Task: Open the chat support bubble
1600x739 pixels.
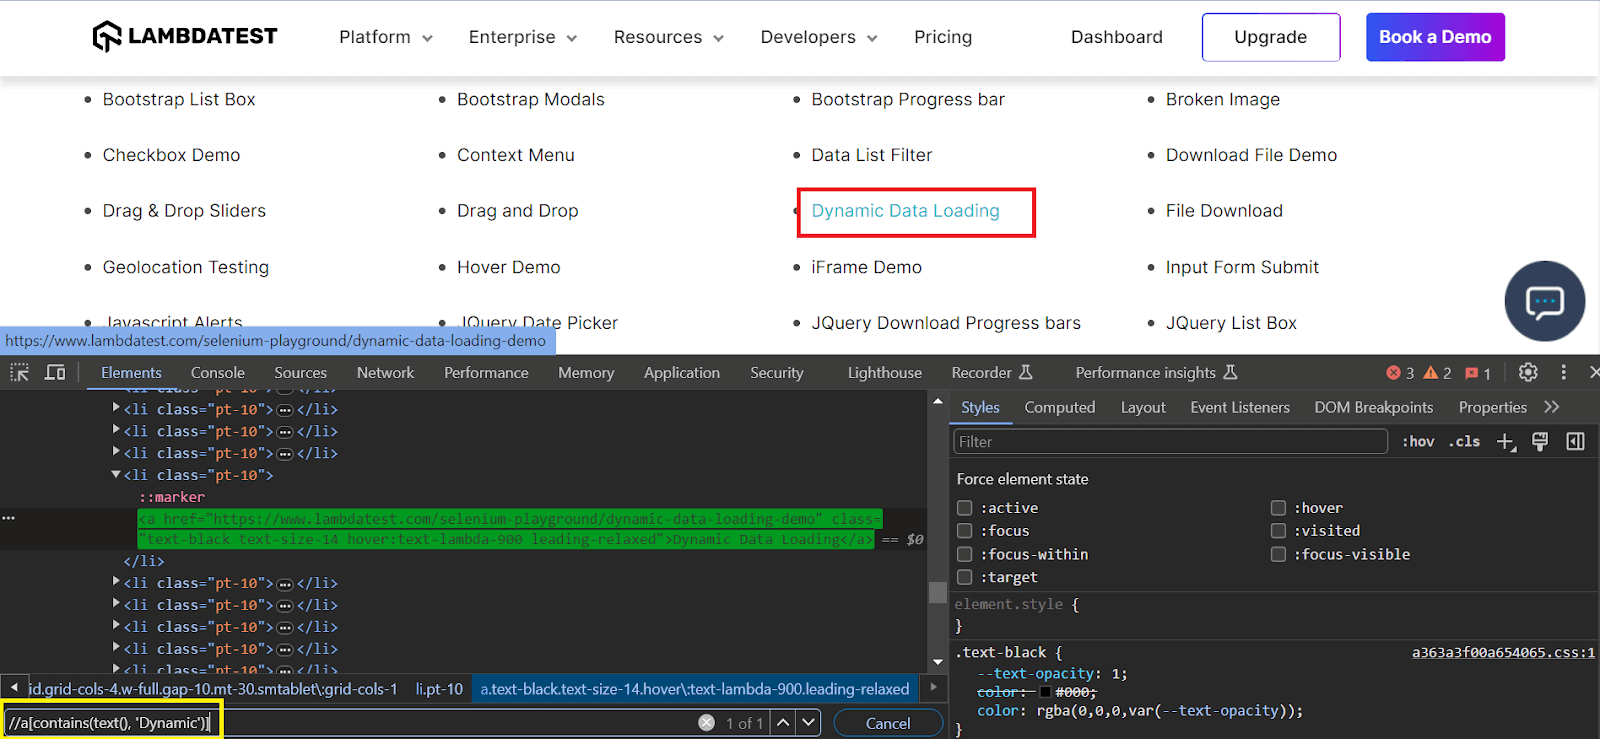Action: coord(1544,301)
